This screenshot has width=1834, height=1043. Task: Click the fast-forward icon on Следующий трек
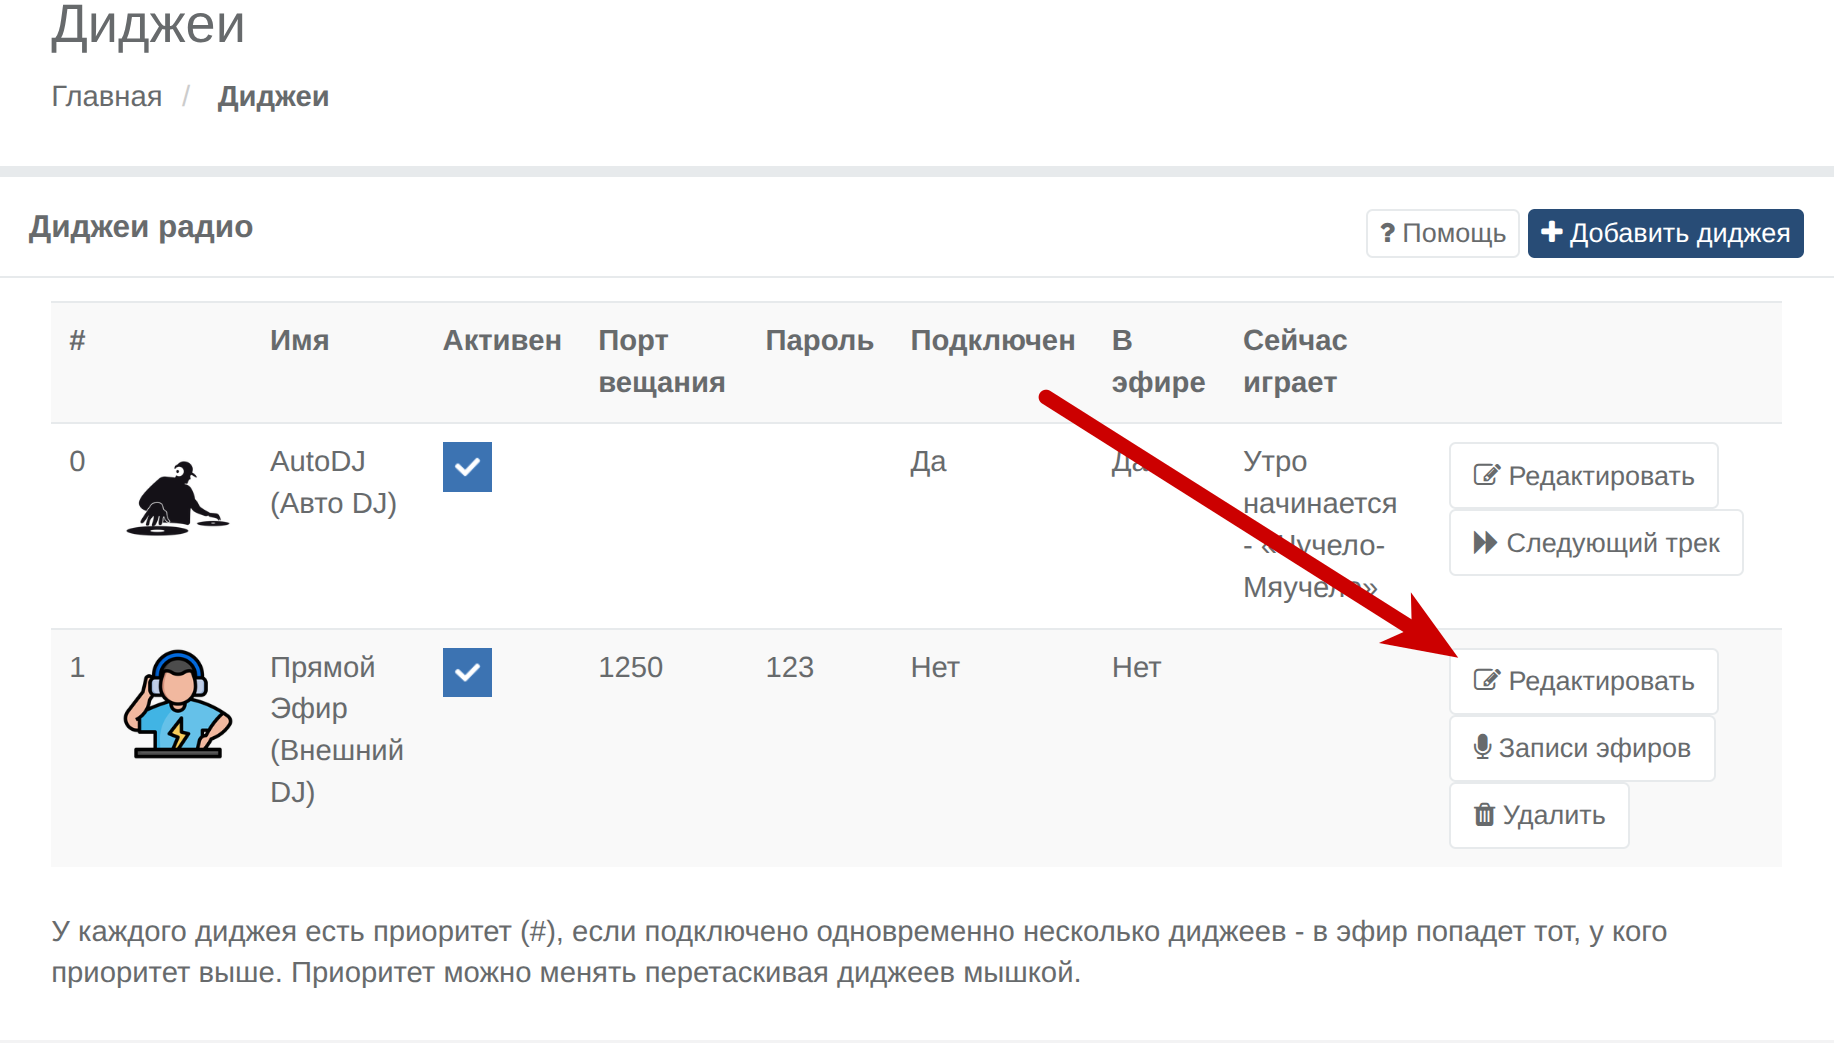point(1485,543)
